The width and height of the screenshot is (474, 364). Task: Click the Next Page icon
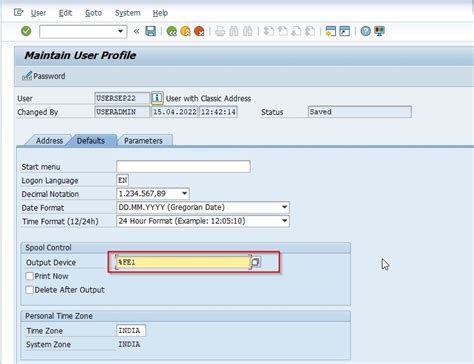click(296, 32)
